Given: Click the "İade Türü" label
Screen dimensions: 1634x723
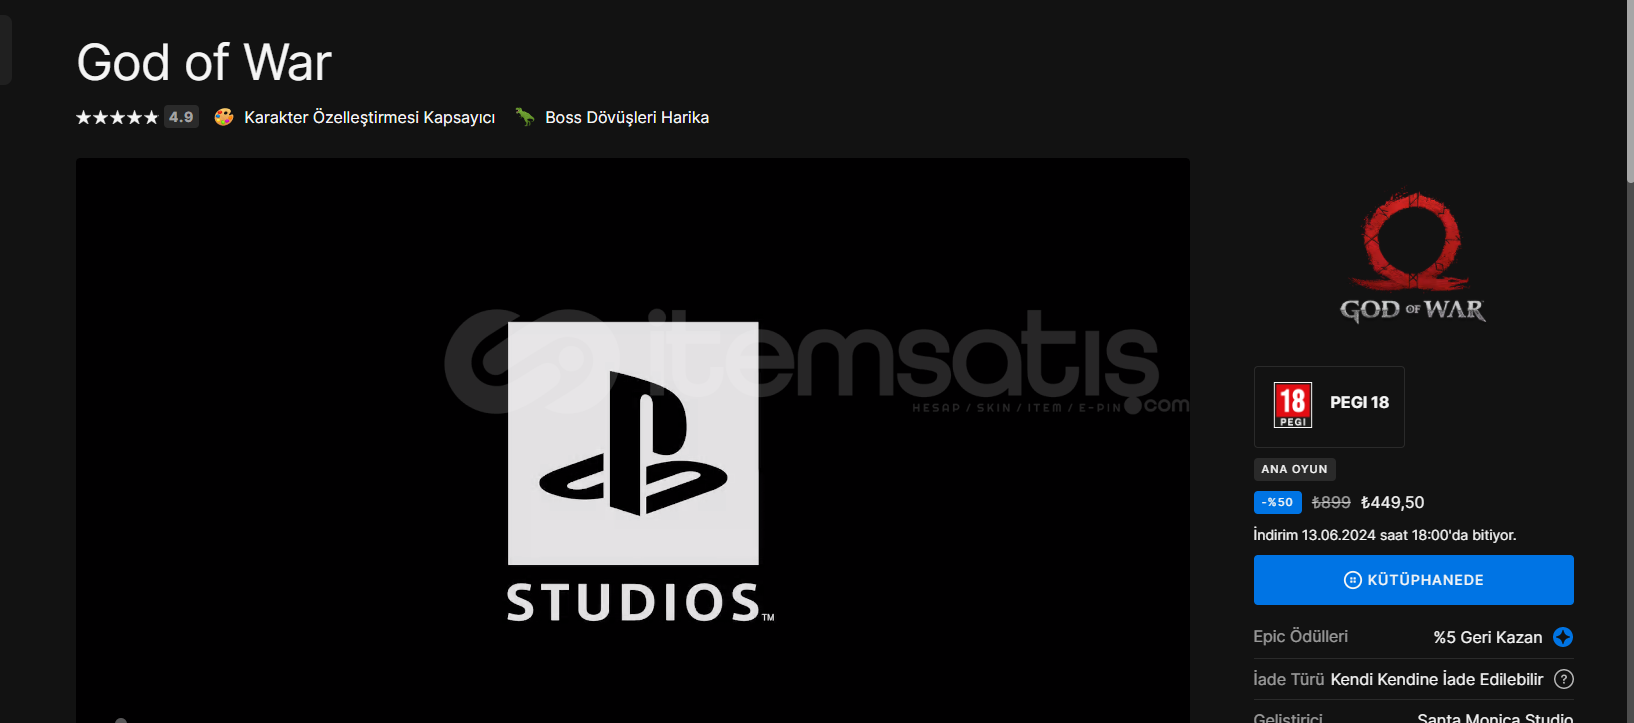Looking at the screenshot, I should 1288,679.
